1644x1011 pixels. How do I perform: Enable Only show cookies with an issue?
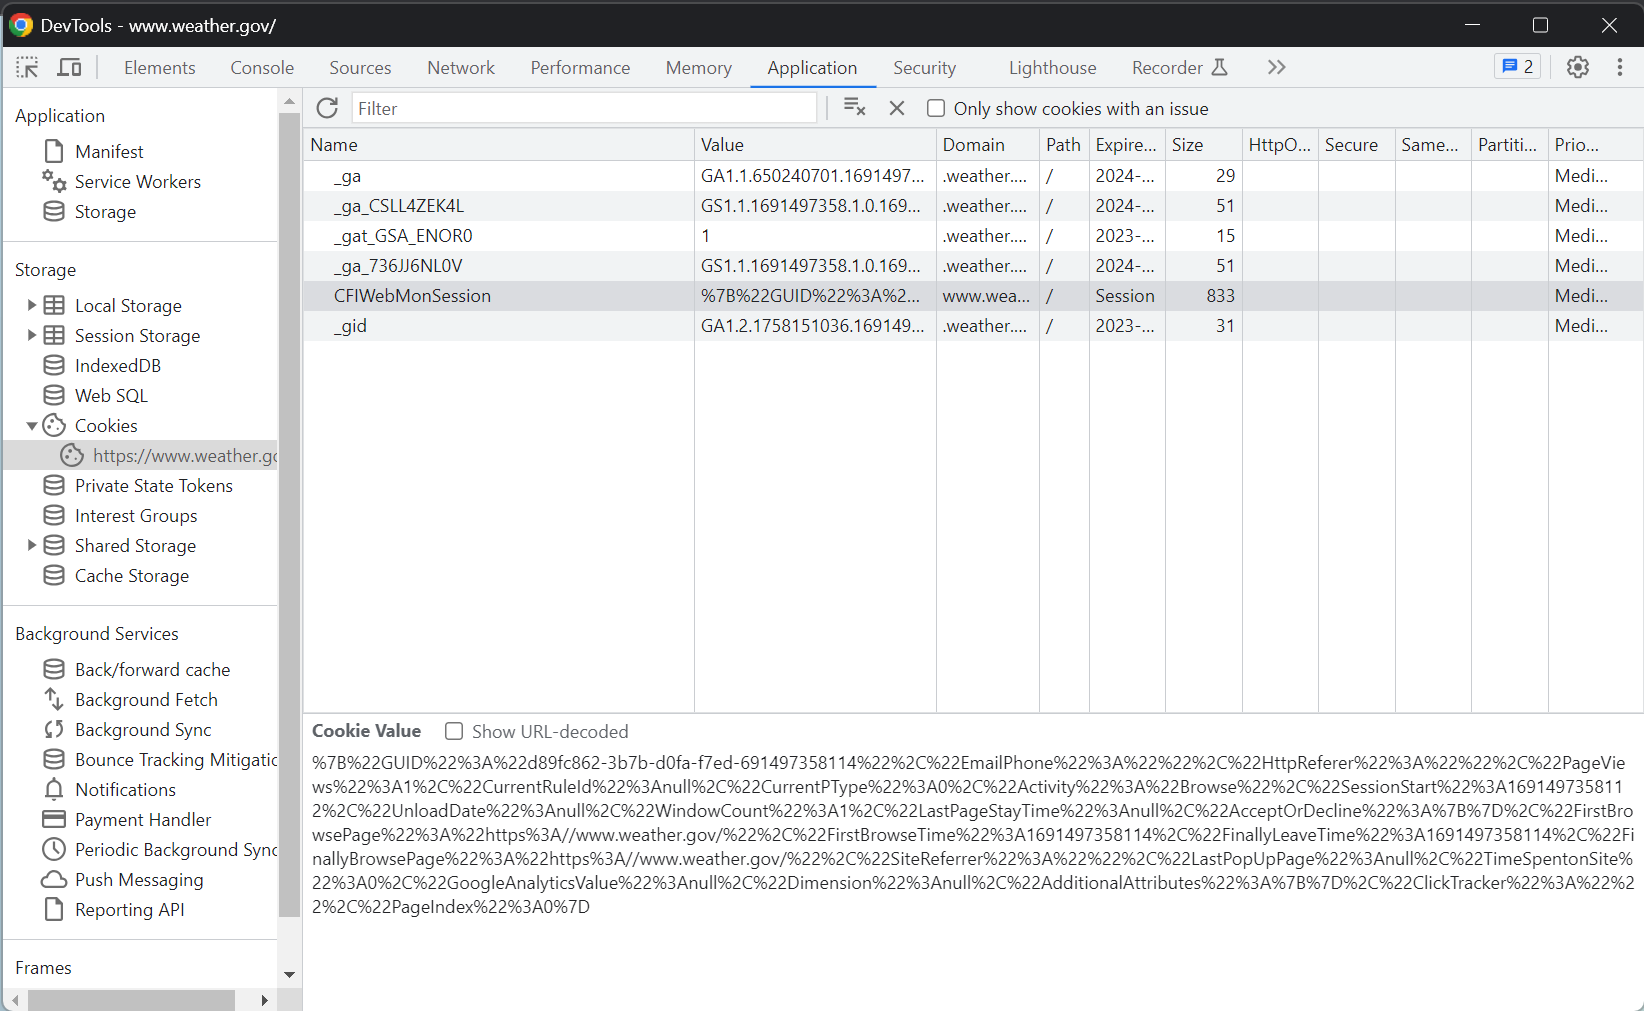click(x=936, y=108)
